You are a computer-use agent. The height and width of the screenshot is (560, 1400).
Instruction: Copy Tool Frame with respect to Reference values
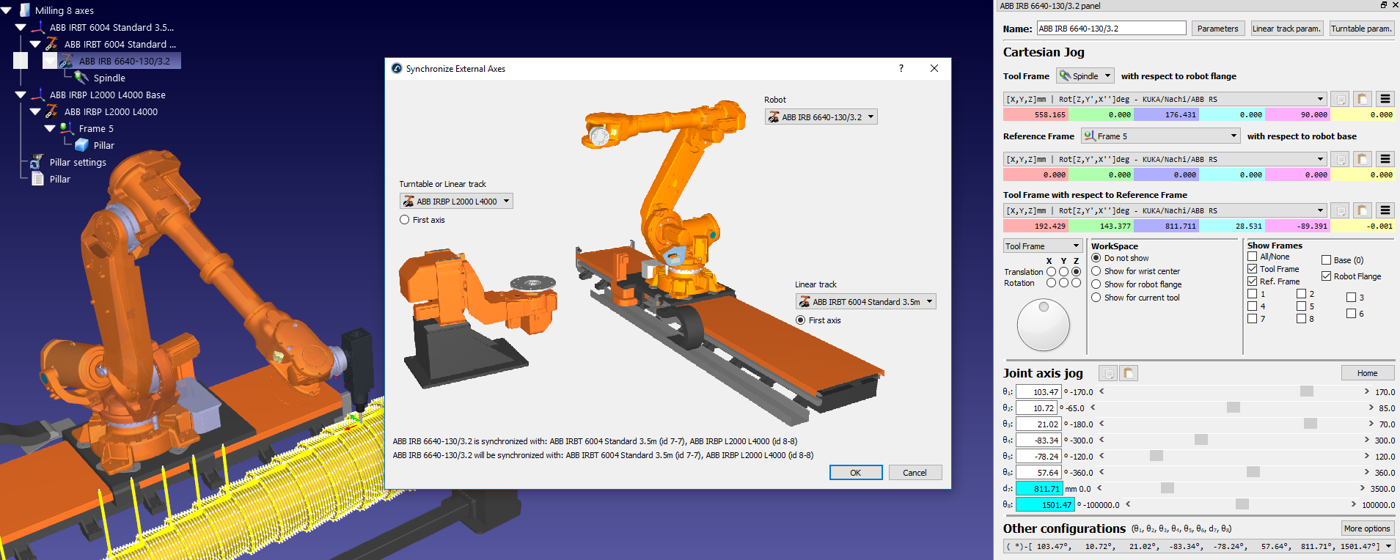point(1340,211)
